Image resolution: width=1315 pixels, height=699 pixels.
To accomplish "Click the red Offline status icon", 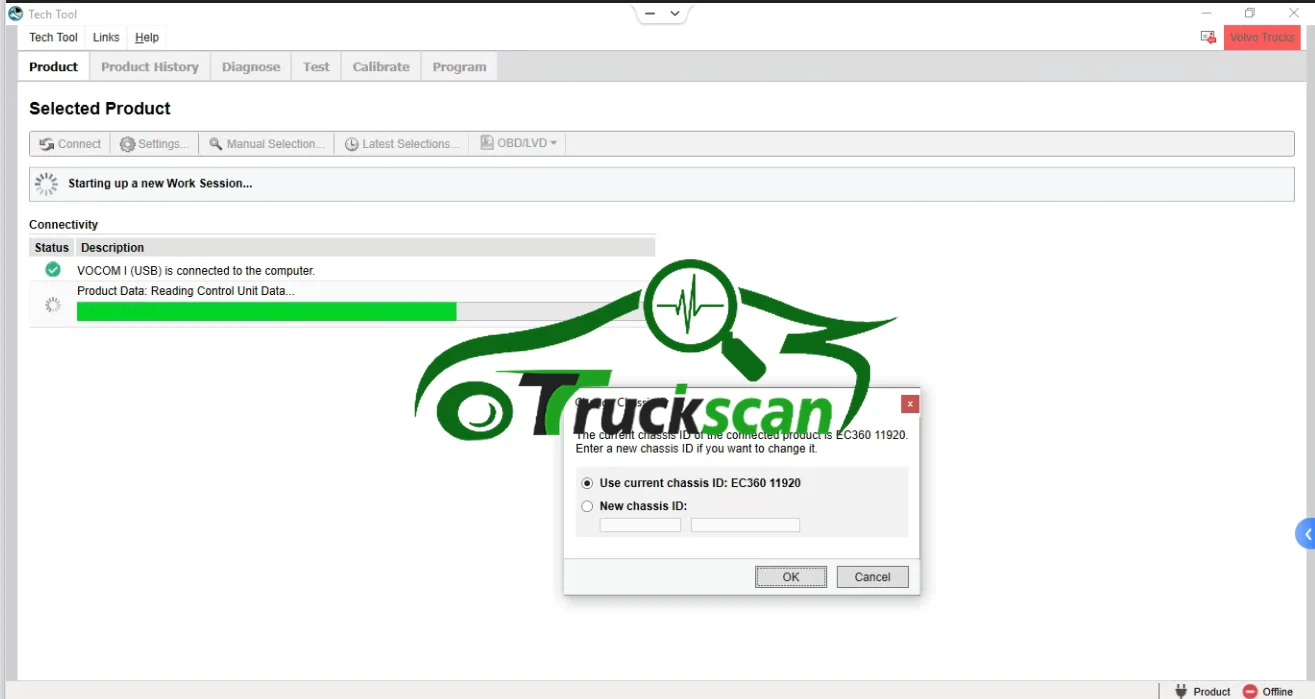I will (x=1250, y=691).
